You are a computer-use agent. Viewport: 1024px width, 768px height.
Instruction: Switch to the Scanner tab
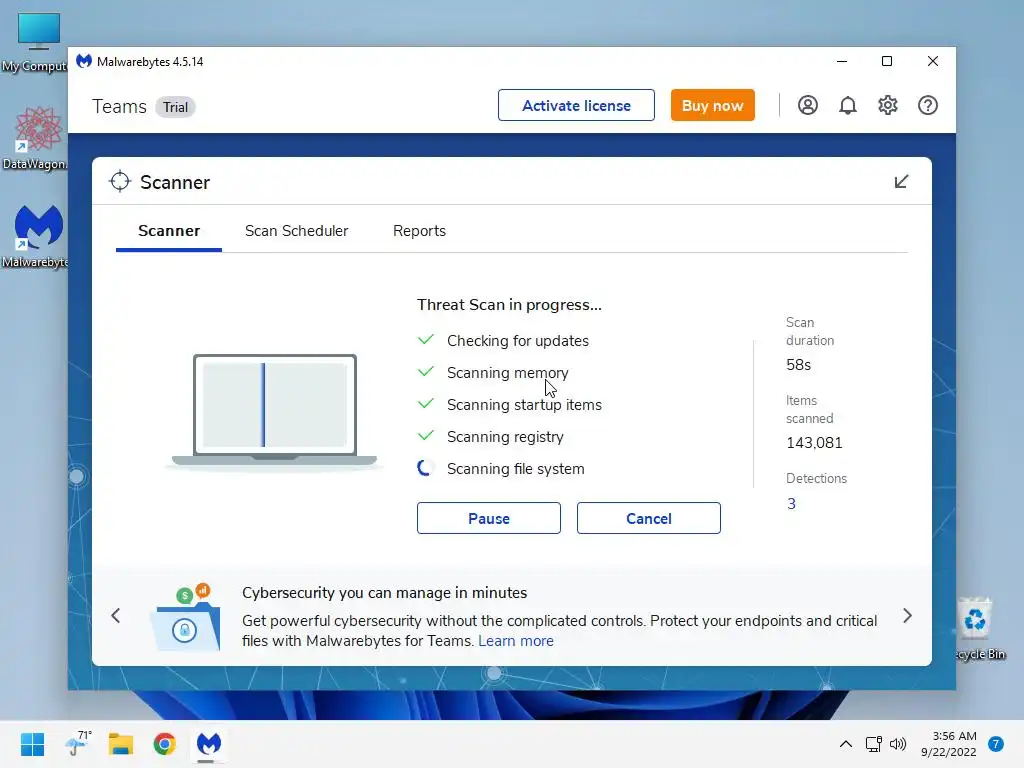[169, 231]
